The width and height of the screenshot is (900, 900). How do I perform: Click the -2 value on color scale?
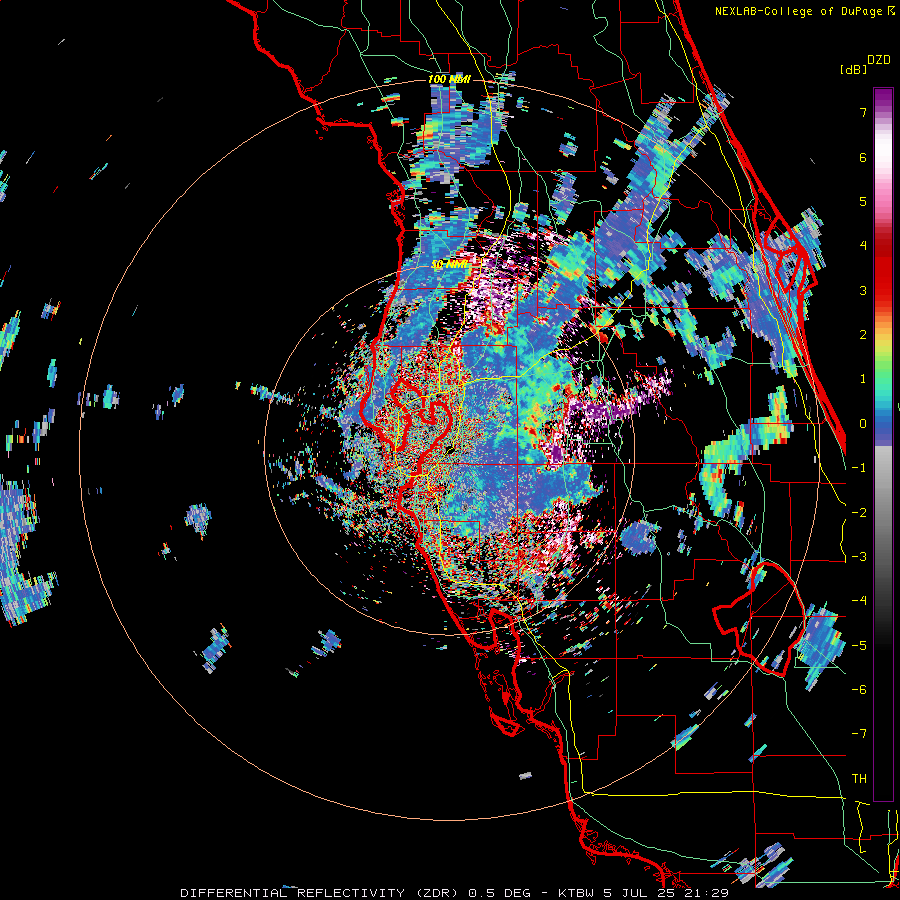859,513
